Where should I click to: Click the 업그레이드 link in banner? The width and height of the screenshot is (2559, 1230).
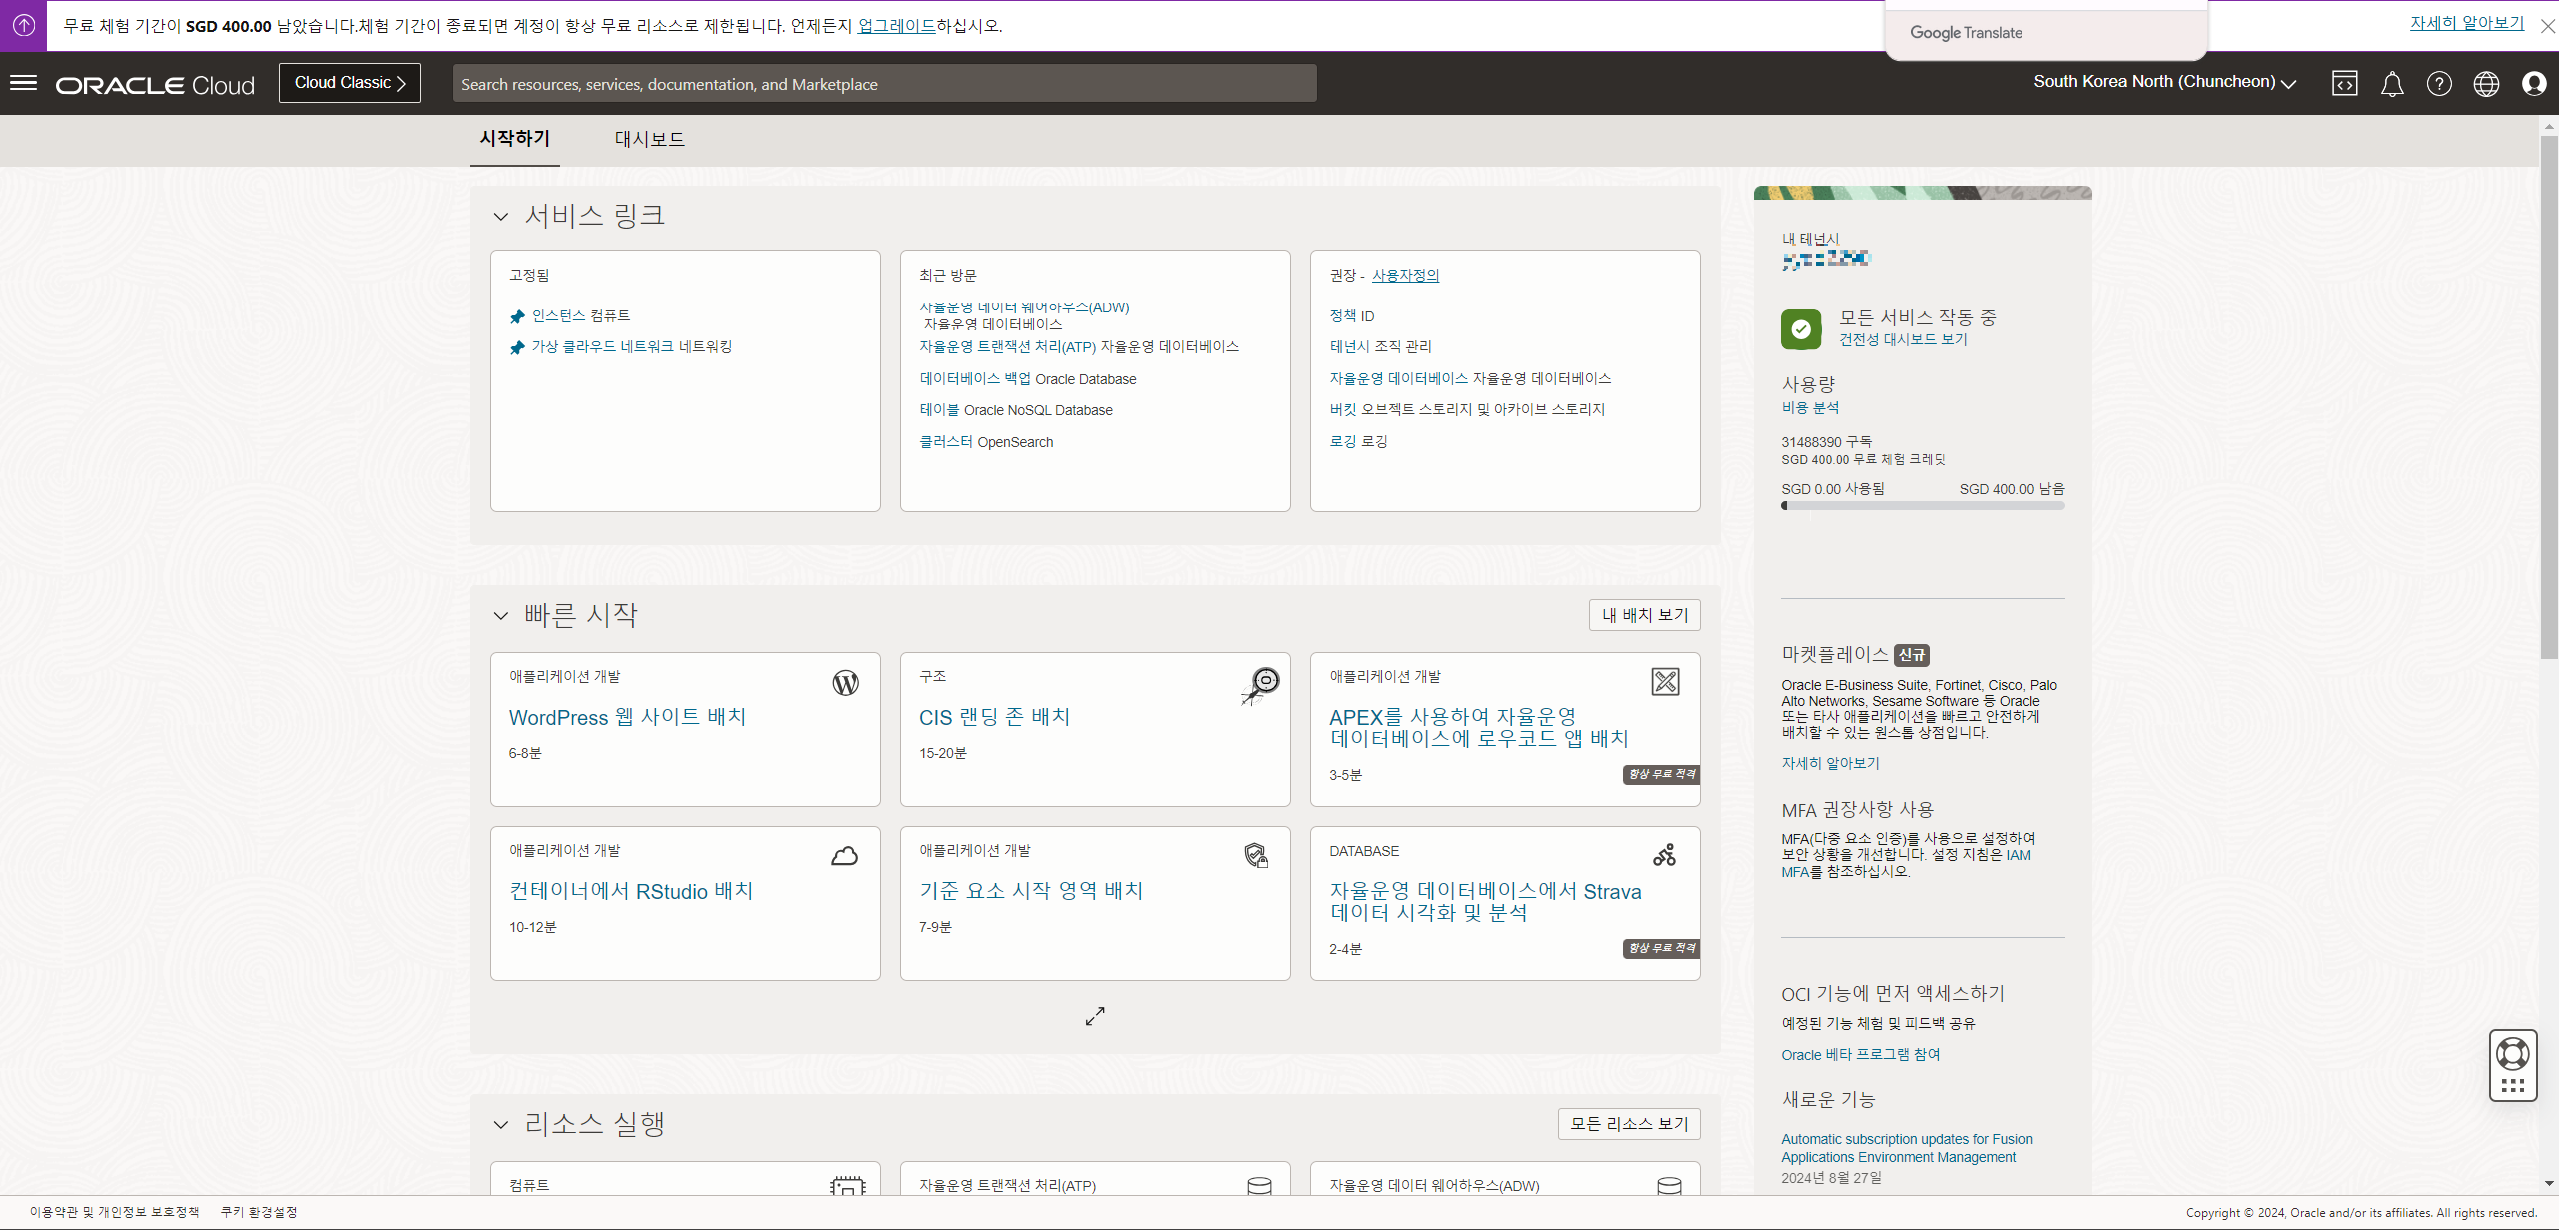897,25
